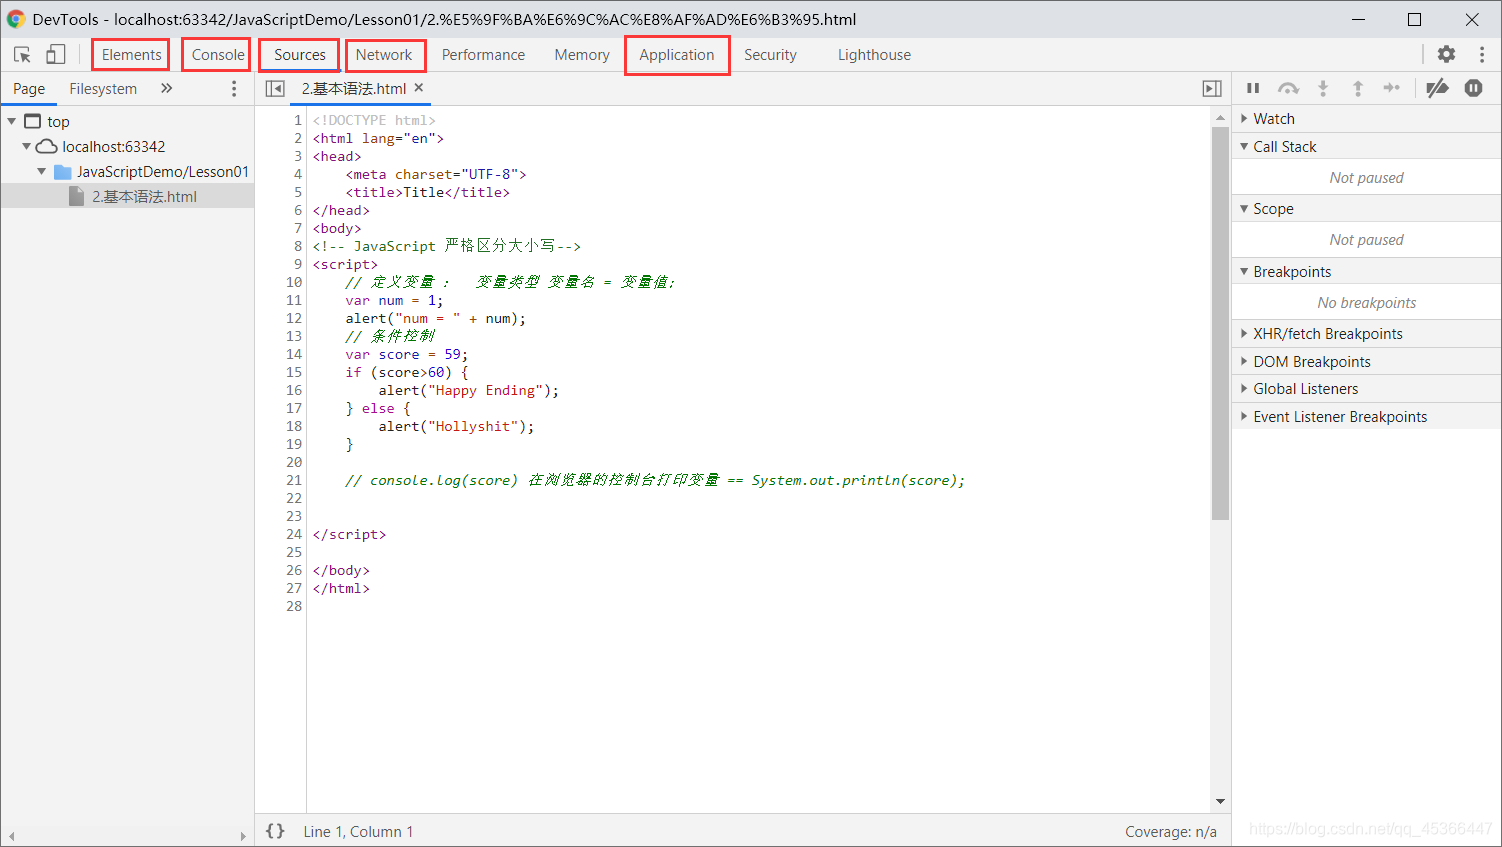The height and width of the screenshot is (847, 1502).
Task: Click the code editor vertical scrollbar thumb
Action: pos(1220,323)
